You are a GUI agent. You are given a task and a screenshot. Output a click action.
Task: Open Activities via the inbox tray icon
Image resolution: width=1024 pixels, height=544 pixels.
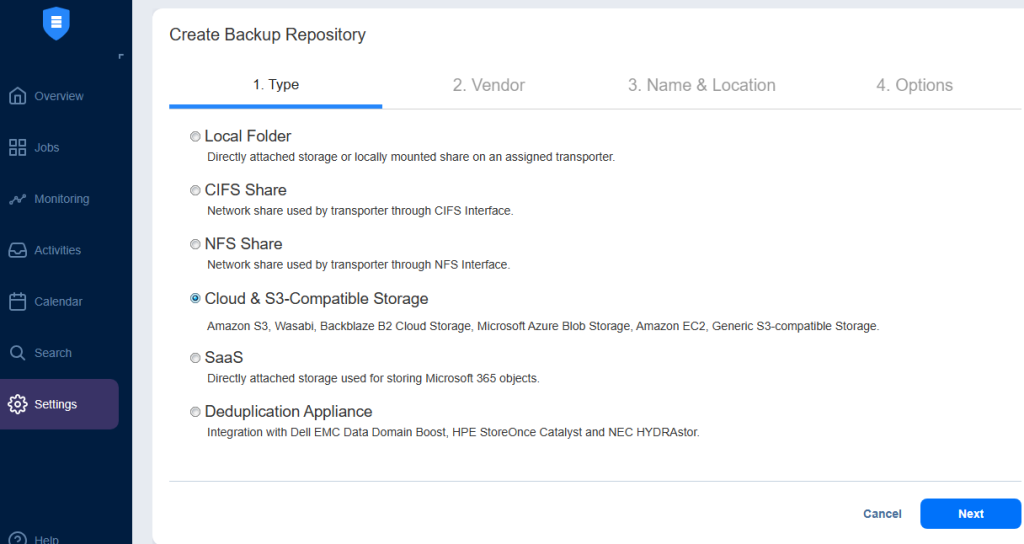click(x=18, y=250)
